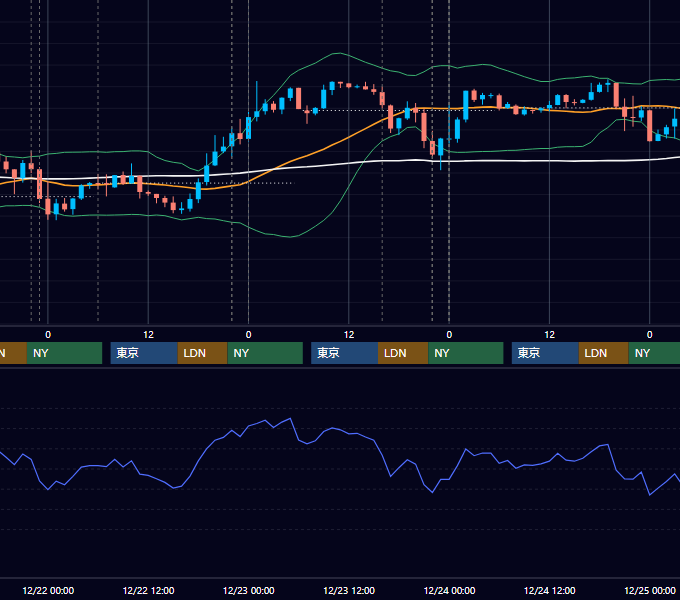Pick the NY session block above 12/24 00:00
The width and height of the screenshot is (680, 600).
(466, 353)
